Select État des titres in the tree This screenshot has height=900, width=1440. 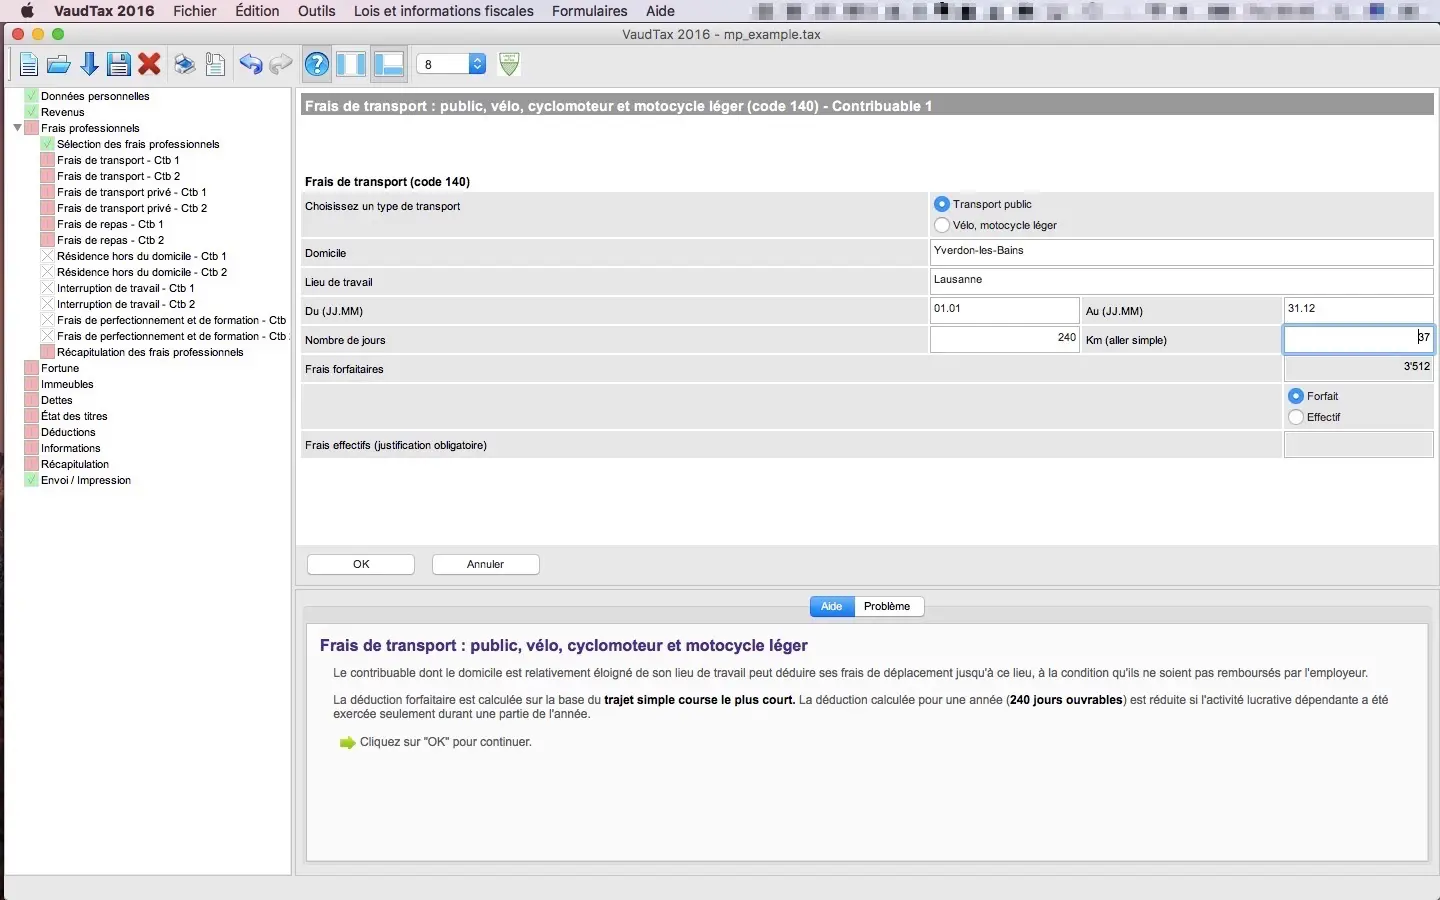click(74, 416)
